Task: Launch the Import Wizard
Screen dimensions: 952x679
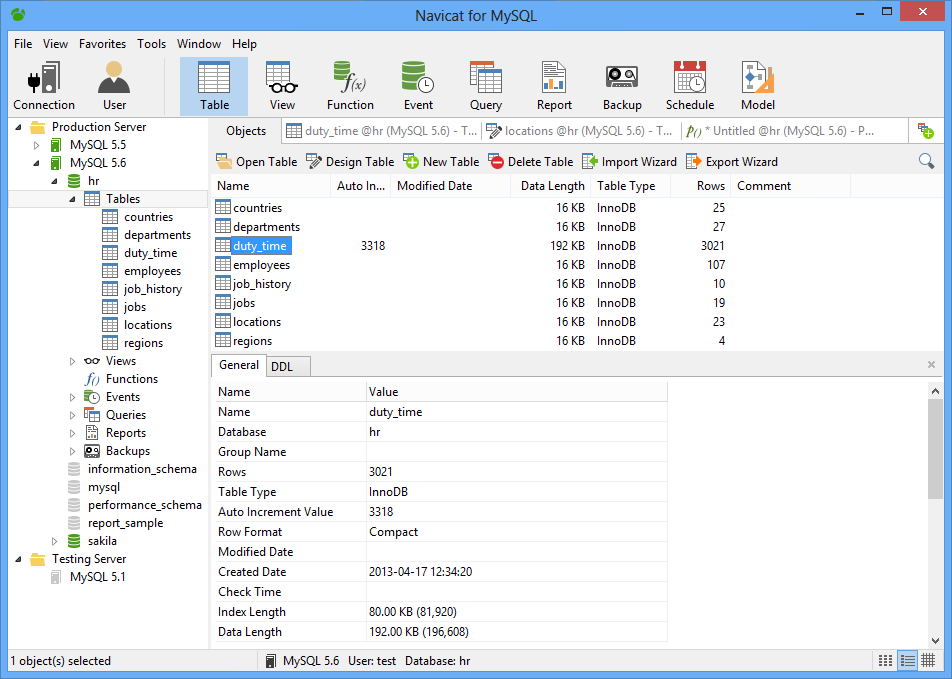Action: (630, 162)
